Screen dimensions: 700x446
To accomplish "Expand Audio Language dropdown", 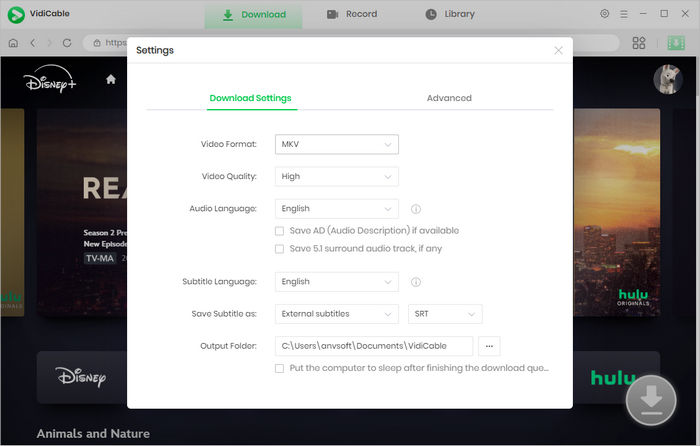I will [x=337, y=208].
